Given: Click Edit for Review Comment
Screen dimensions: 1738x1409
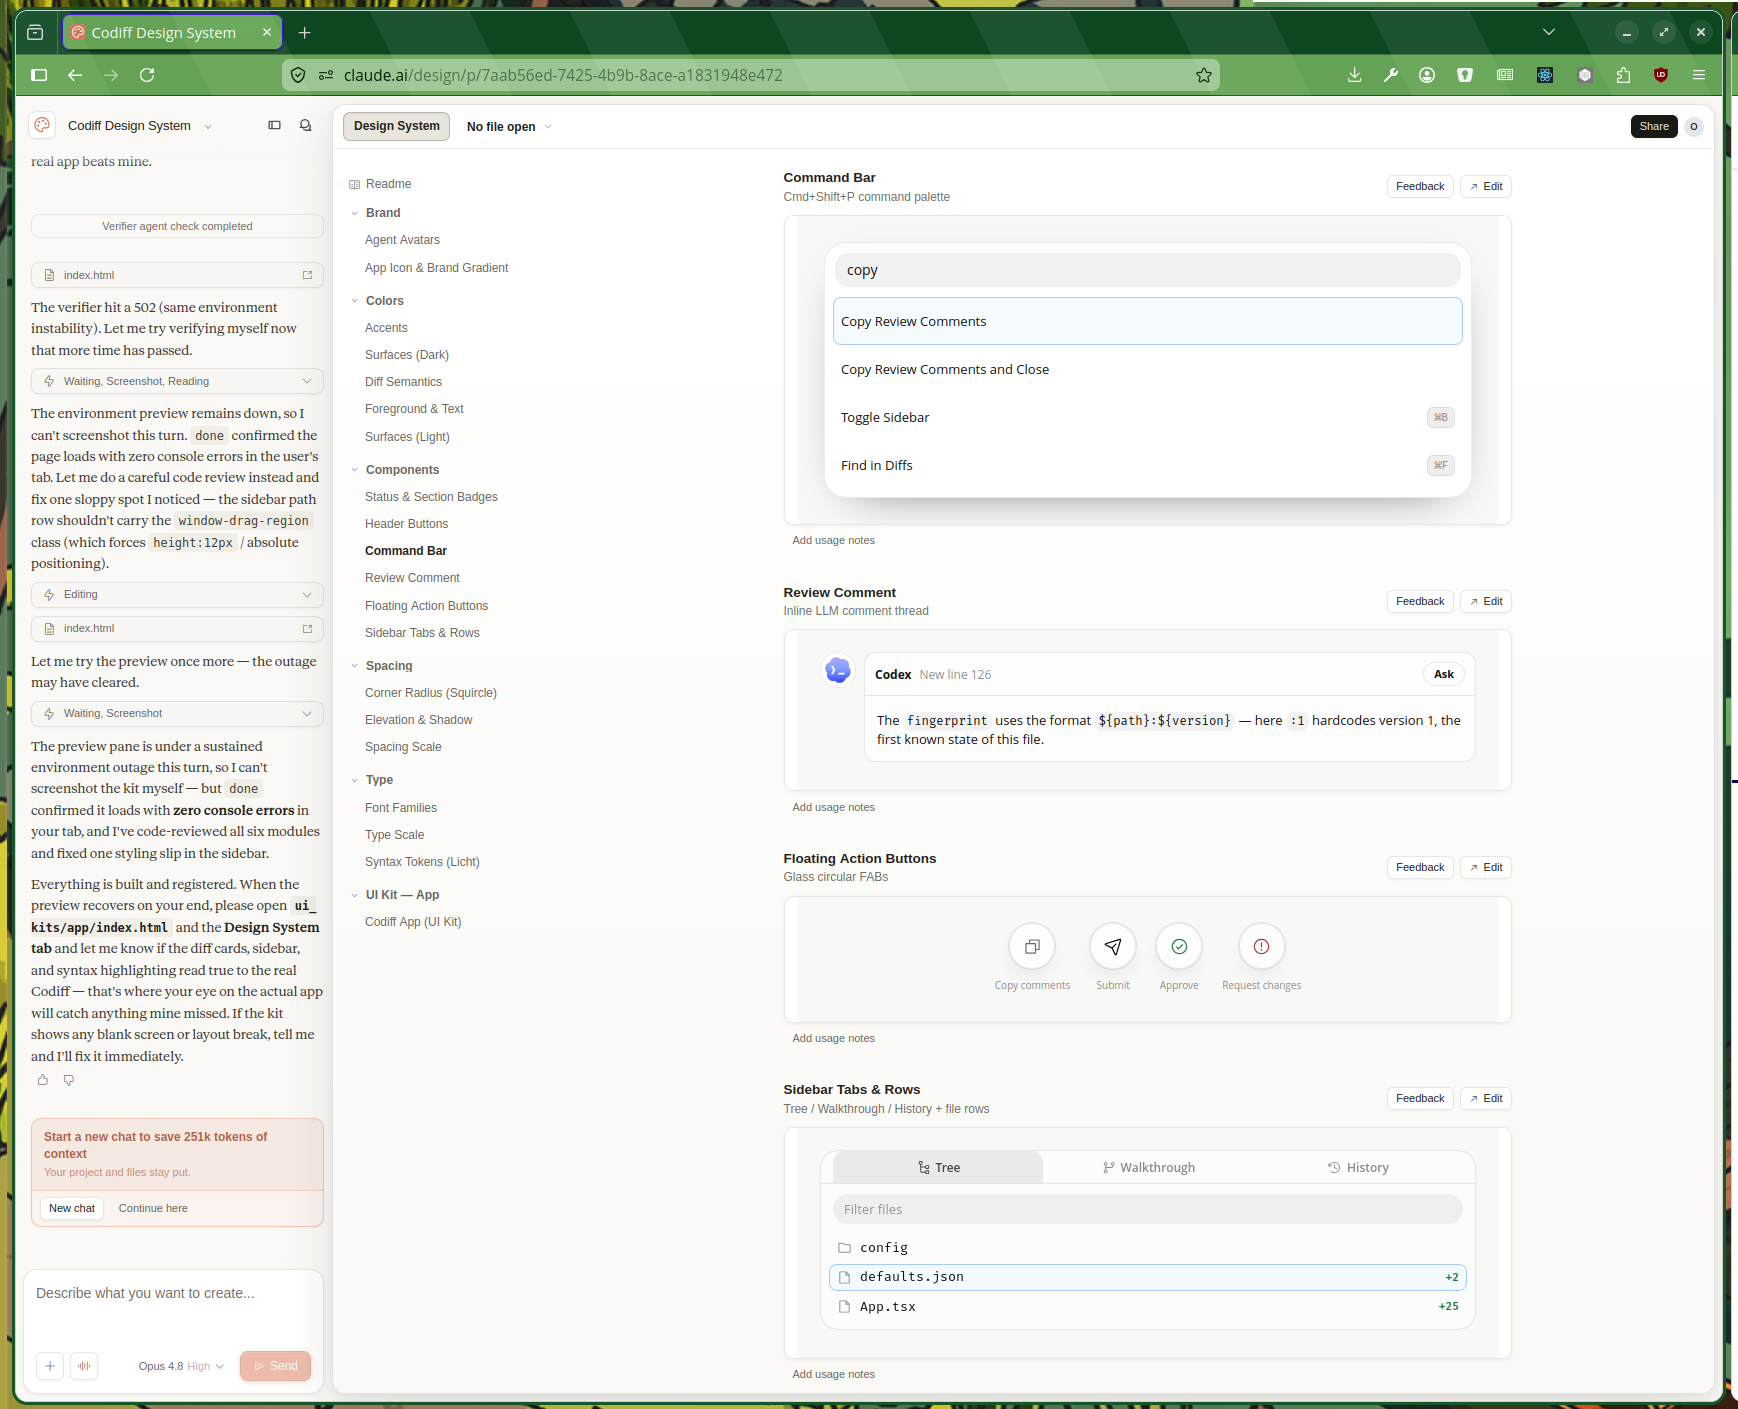Looking at the screenshot, I should coord(1485,601).
